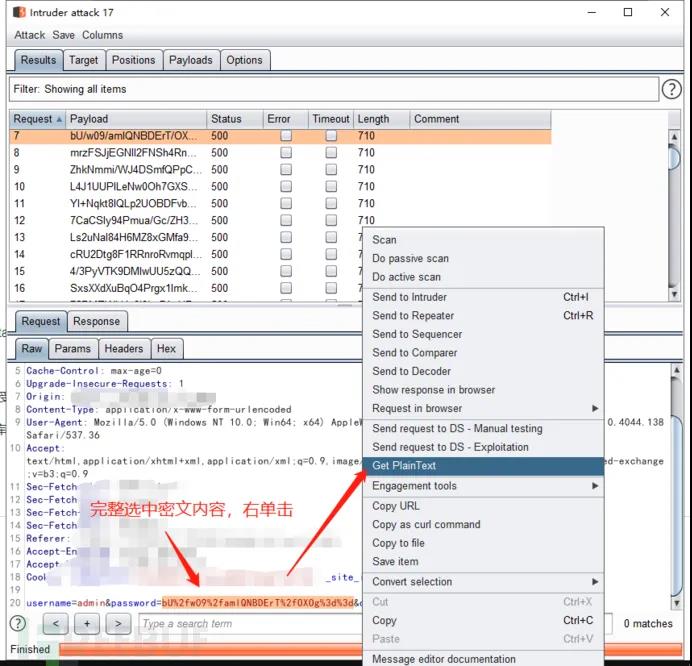Click the previous match '<' button
This screenshot has height=666, width=692.
tap(56, 624)
